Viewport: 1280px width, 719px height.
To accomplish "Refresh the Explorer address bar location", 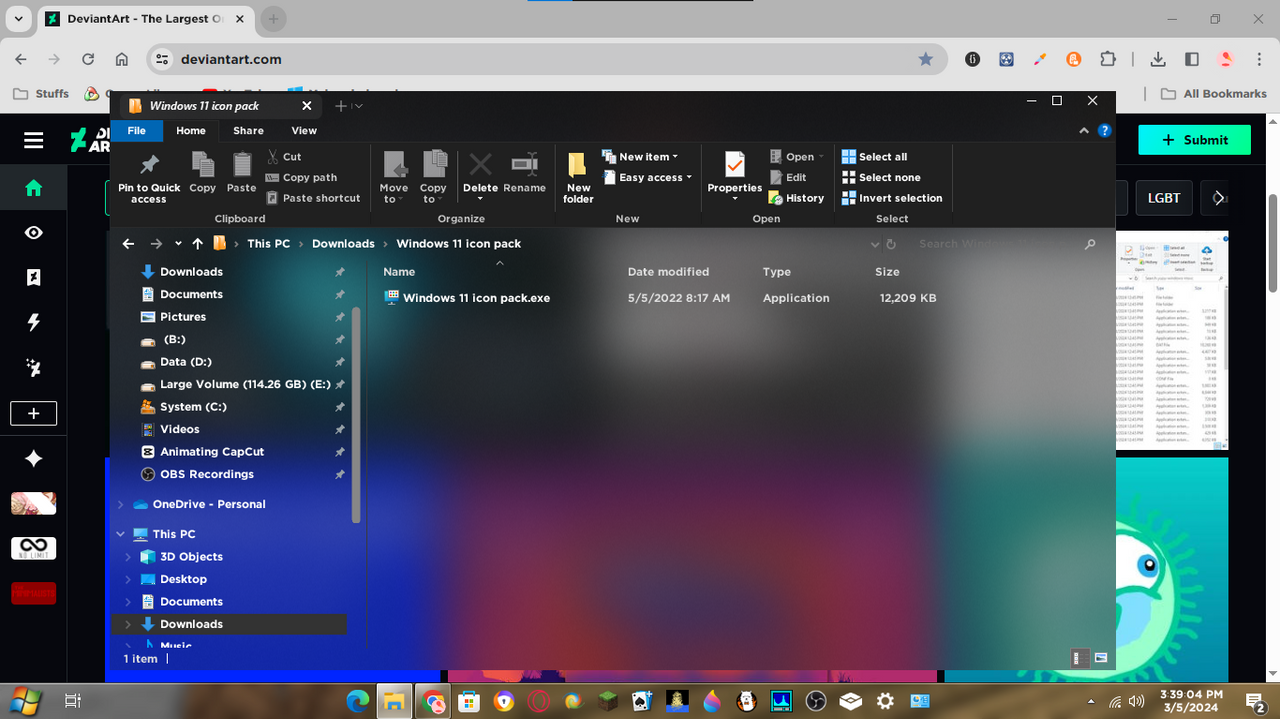I will tap(891, 244).
